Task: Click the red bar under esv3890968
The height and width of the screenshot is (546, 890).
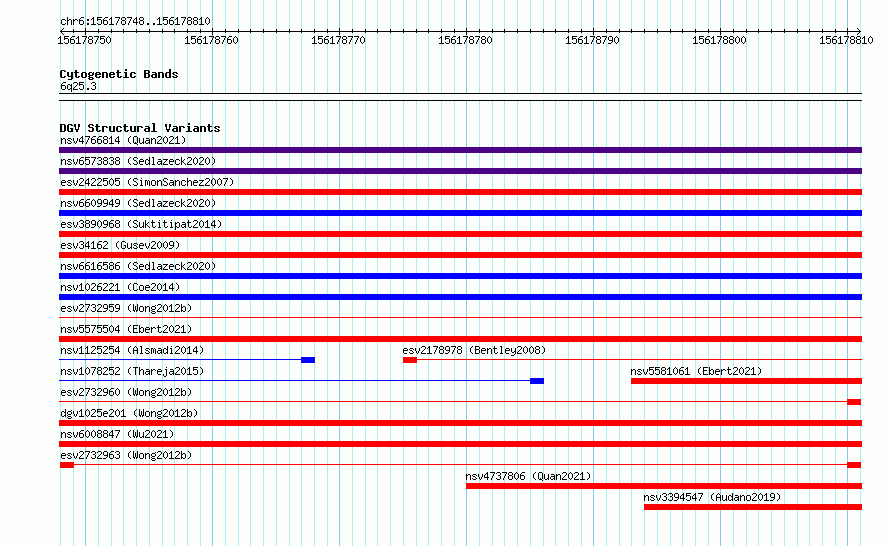Action: (x=460, y=234)
